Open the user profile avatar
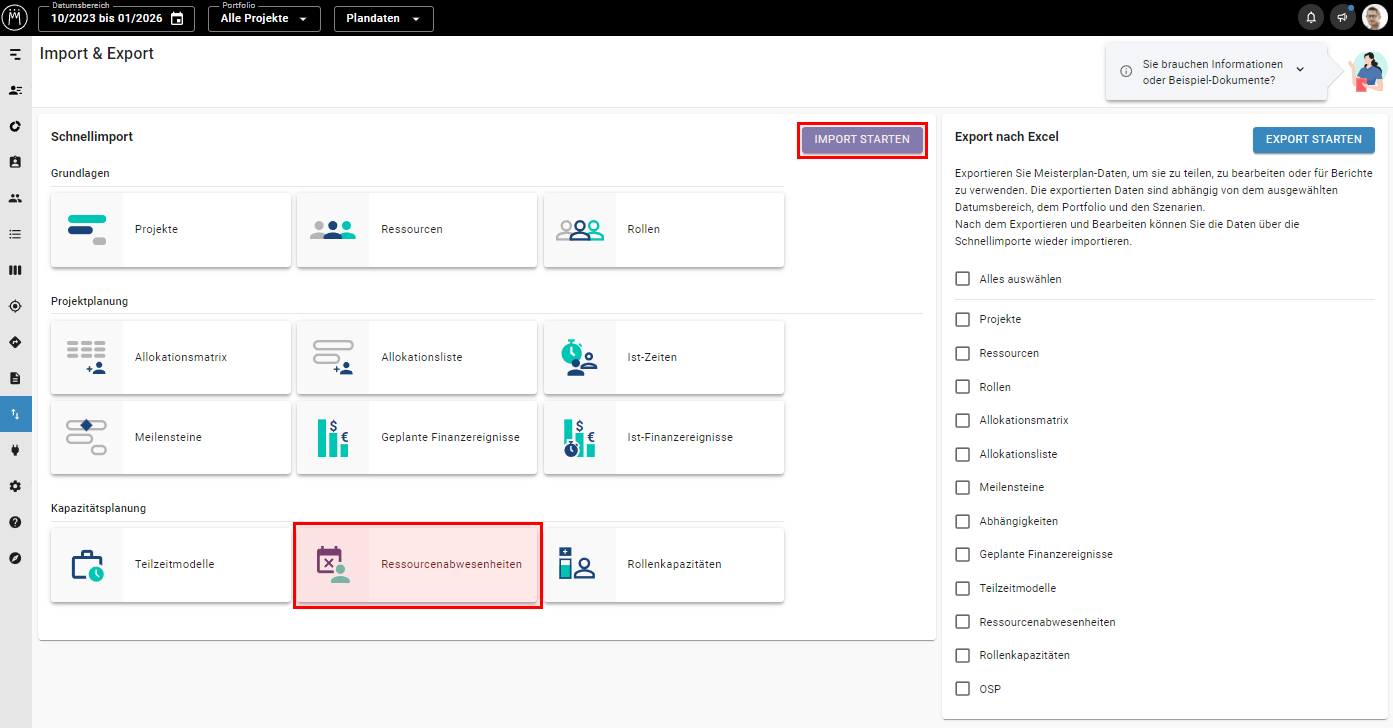 pyautogui.click(x=1375, y=17)
